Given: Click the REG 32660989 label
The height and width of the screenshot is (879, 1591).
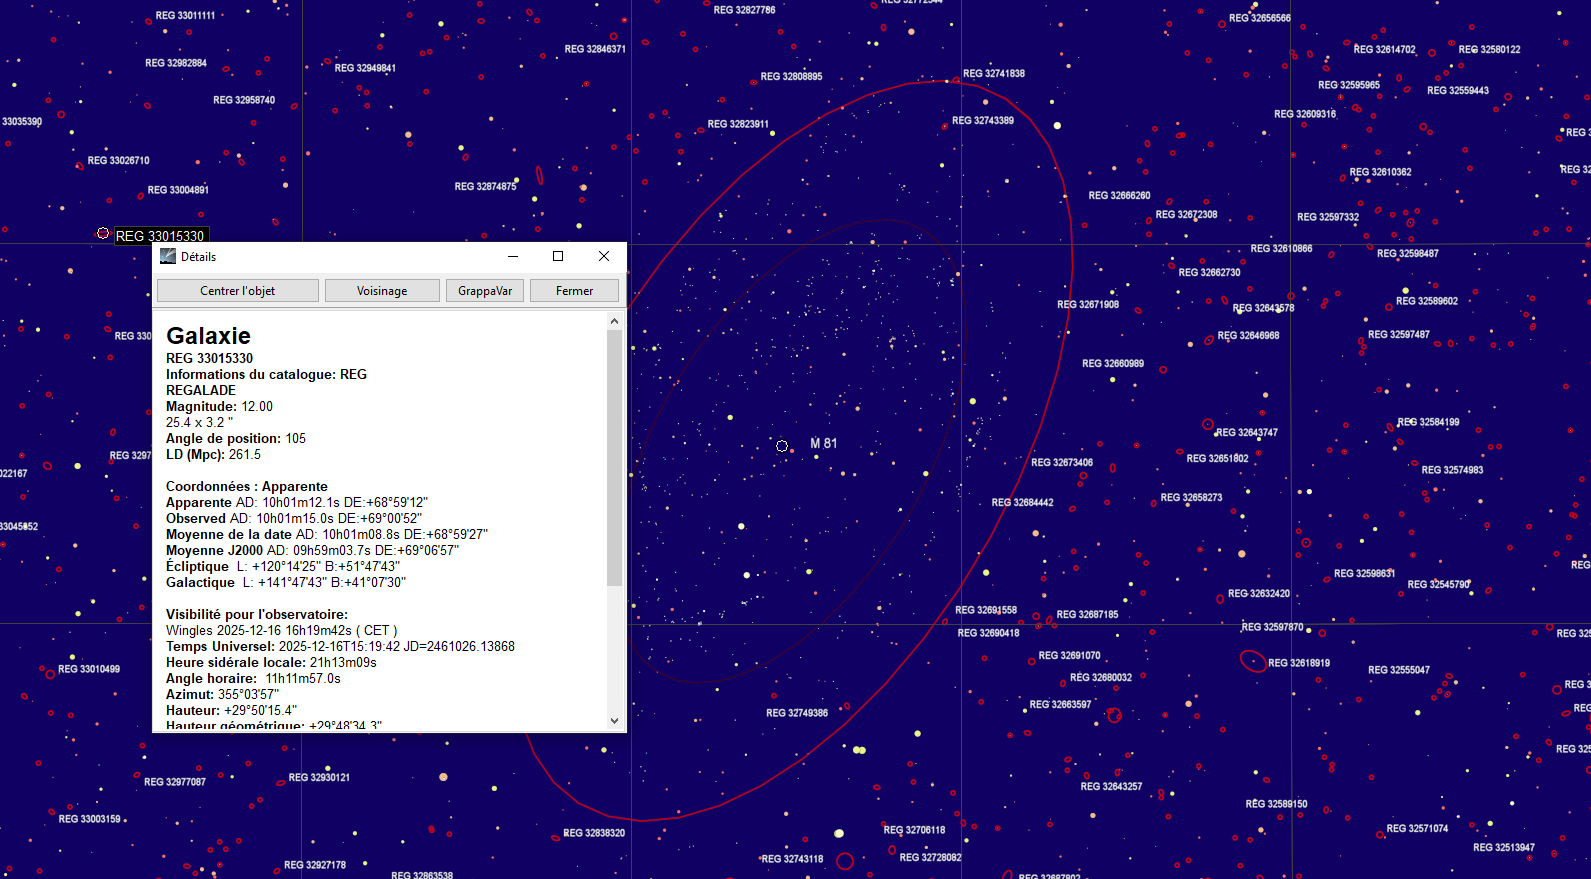Looking at the screenshot, I should coord(1113,363).
